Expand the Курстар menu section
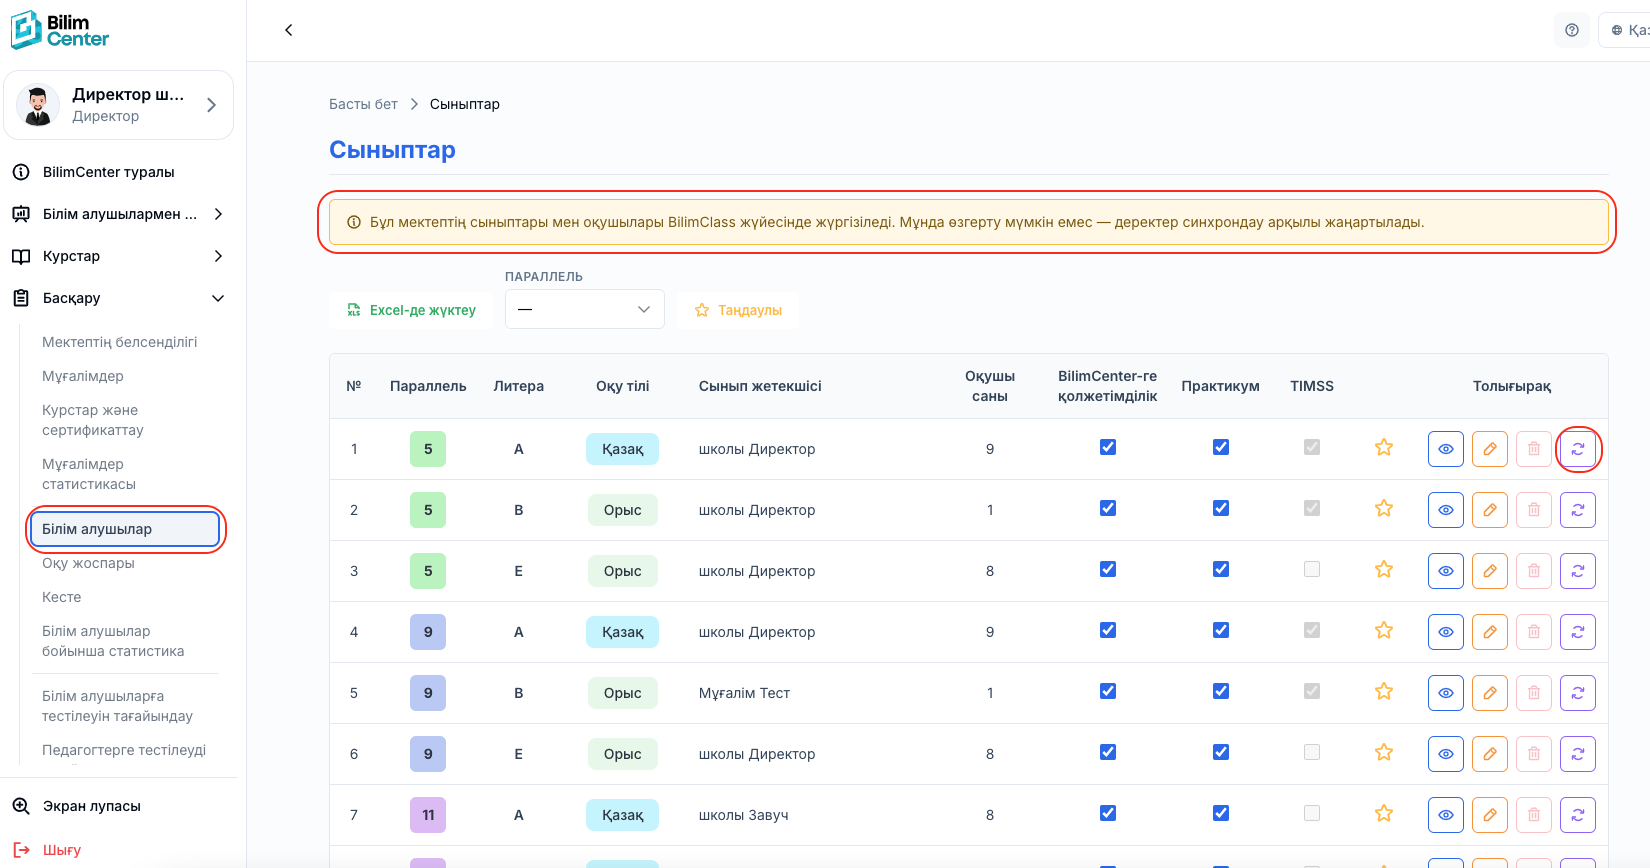The width and height of the screenshot is (1650, 868). pos(119,256)
